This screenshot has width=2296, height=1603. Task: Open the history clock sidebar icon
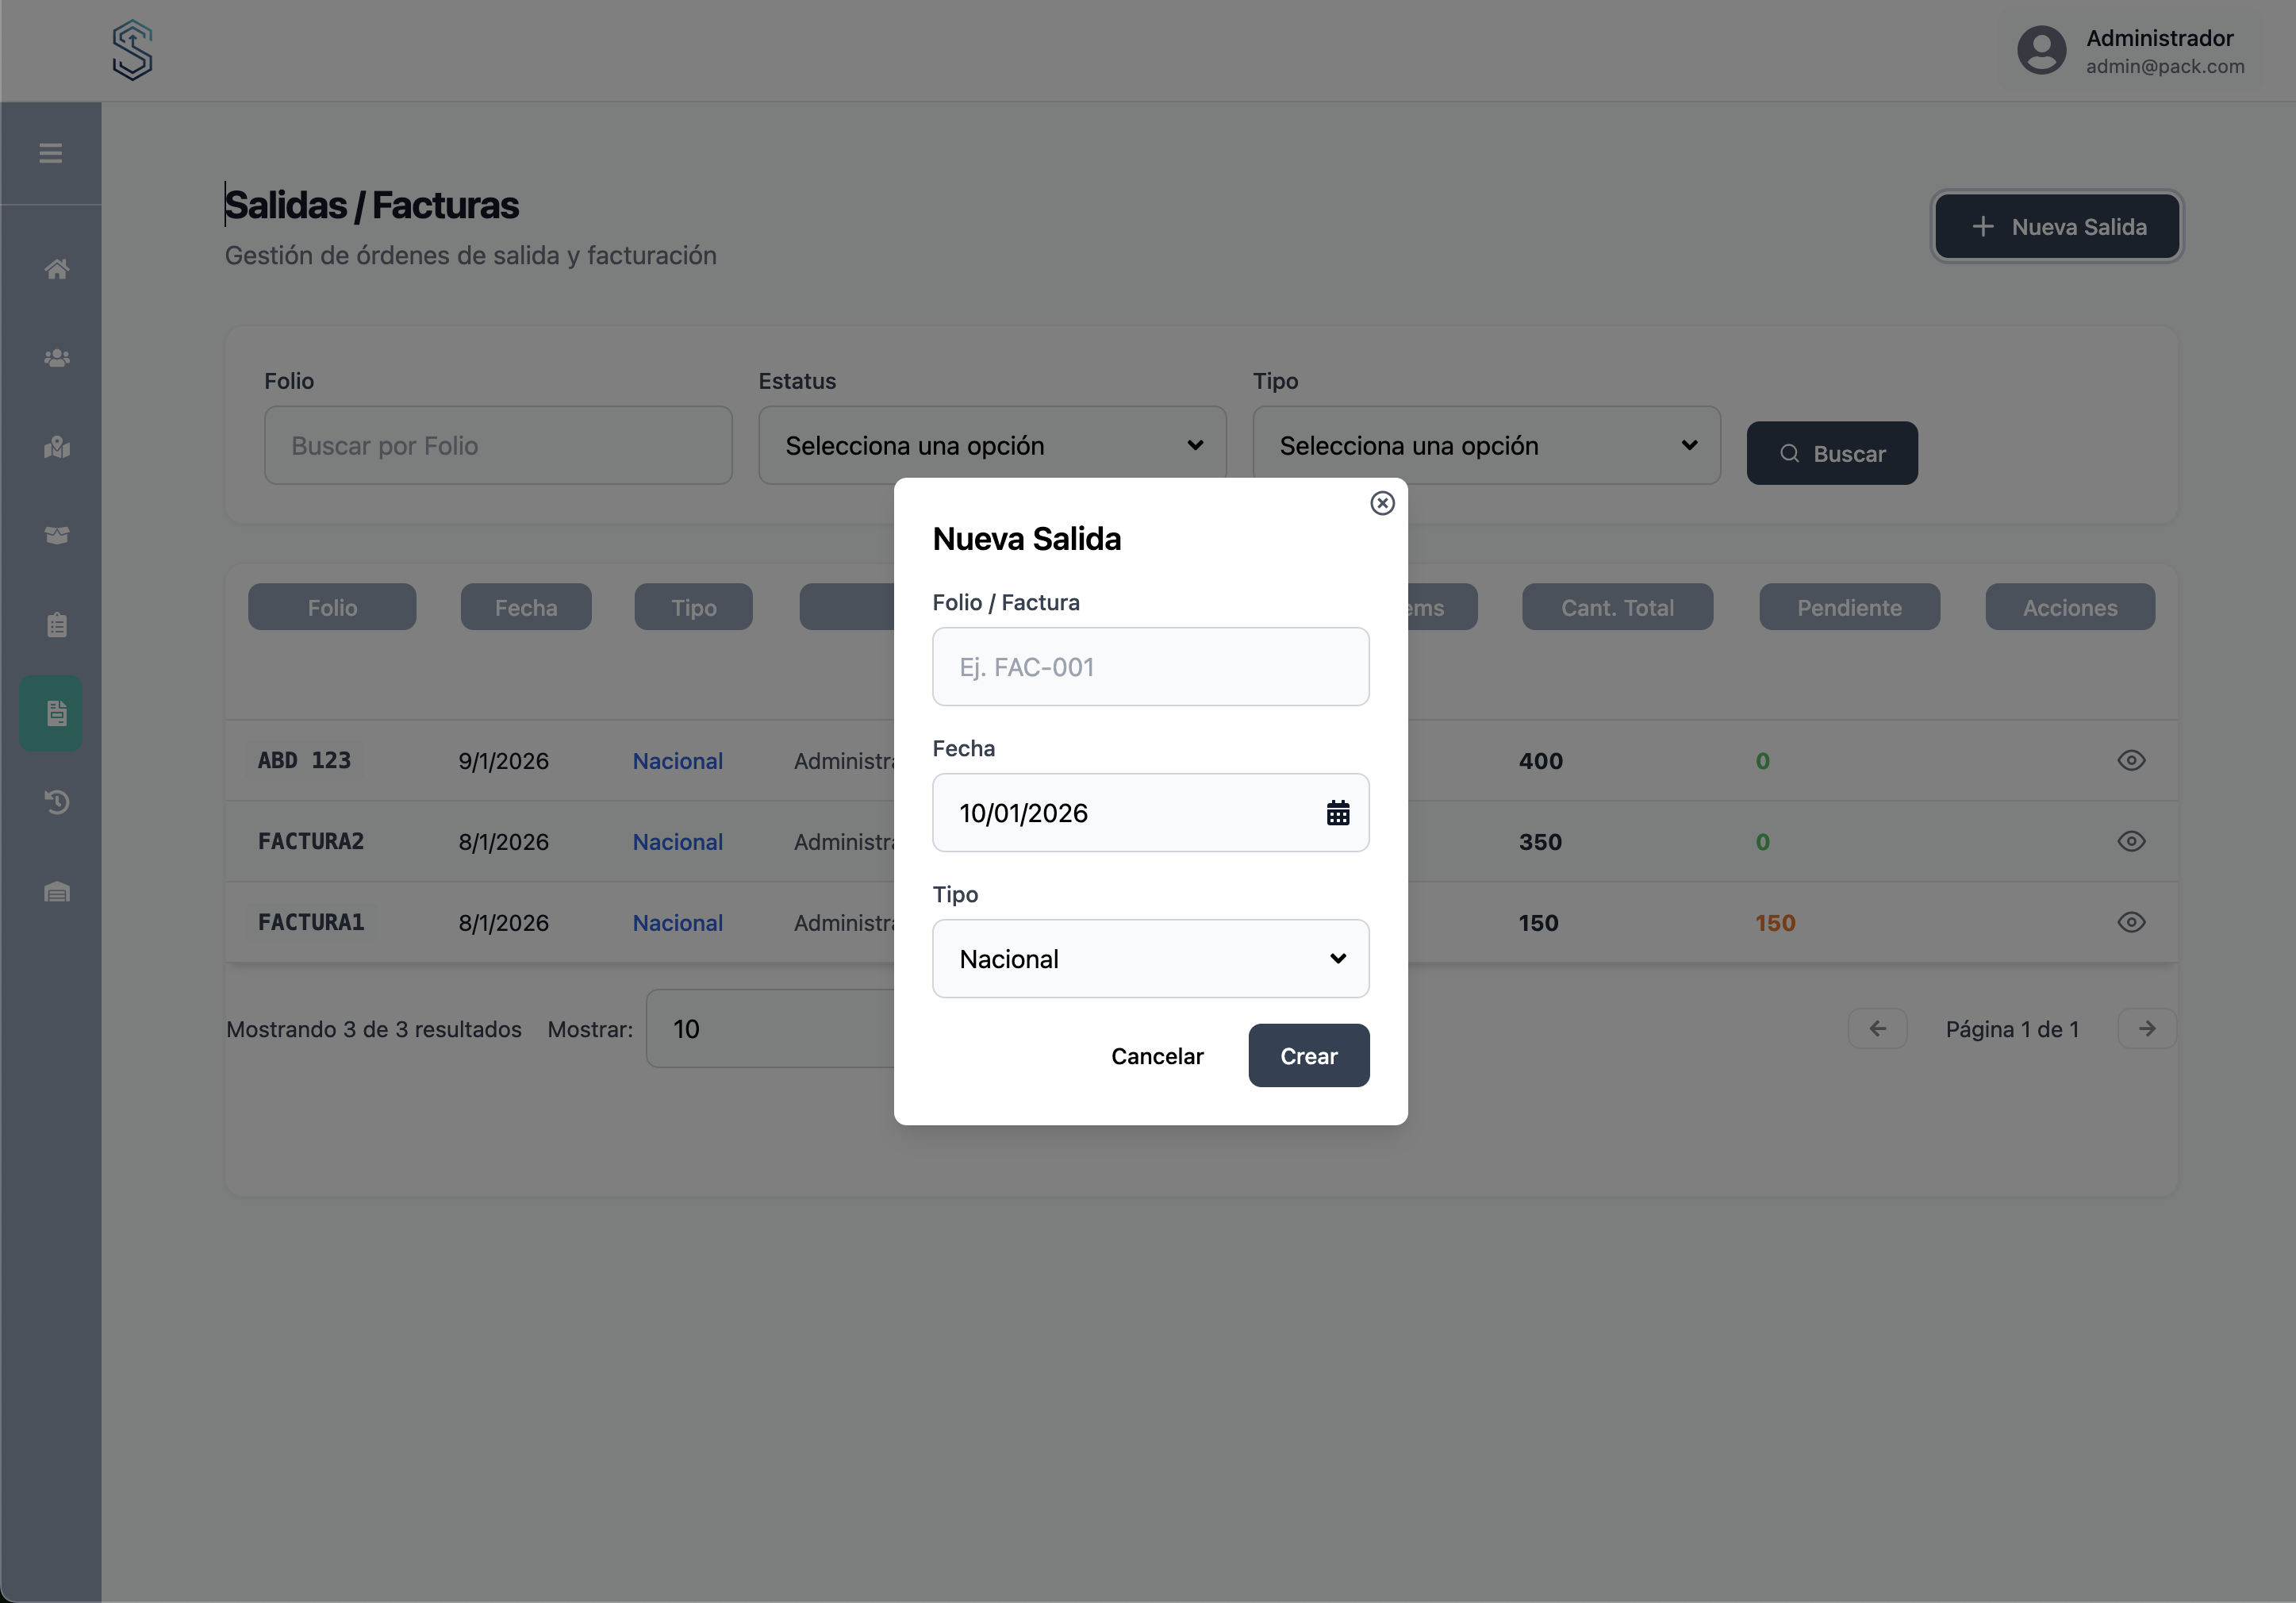(57, 802)
